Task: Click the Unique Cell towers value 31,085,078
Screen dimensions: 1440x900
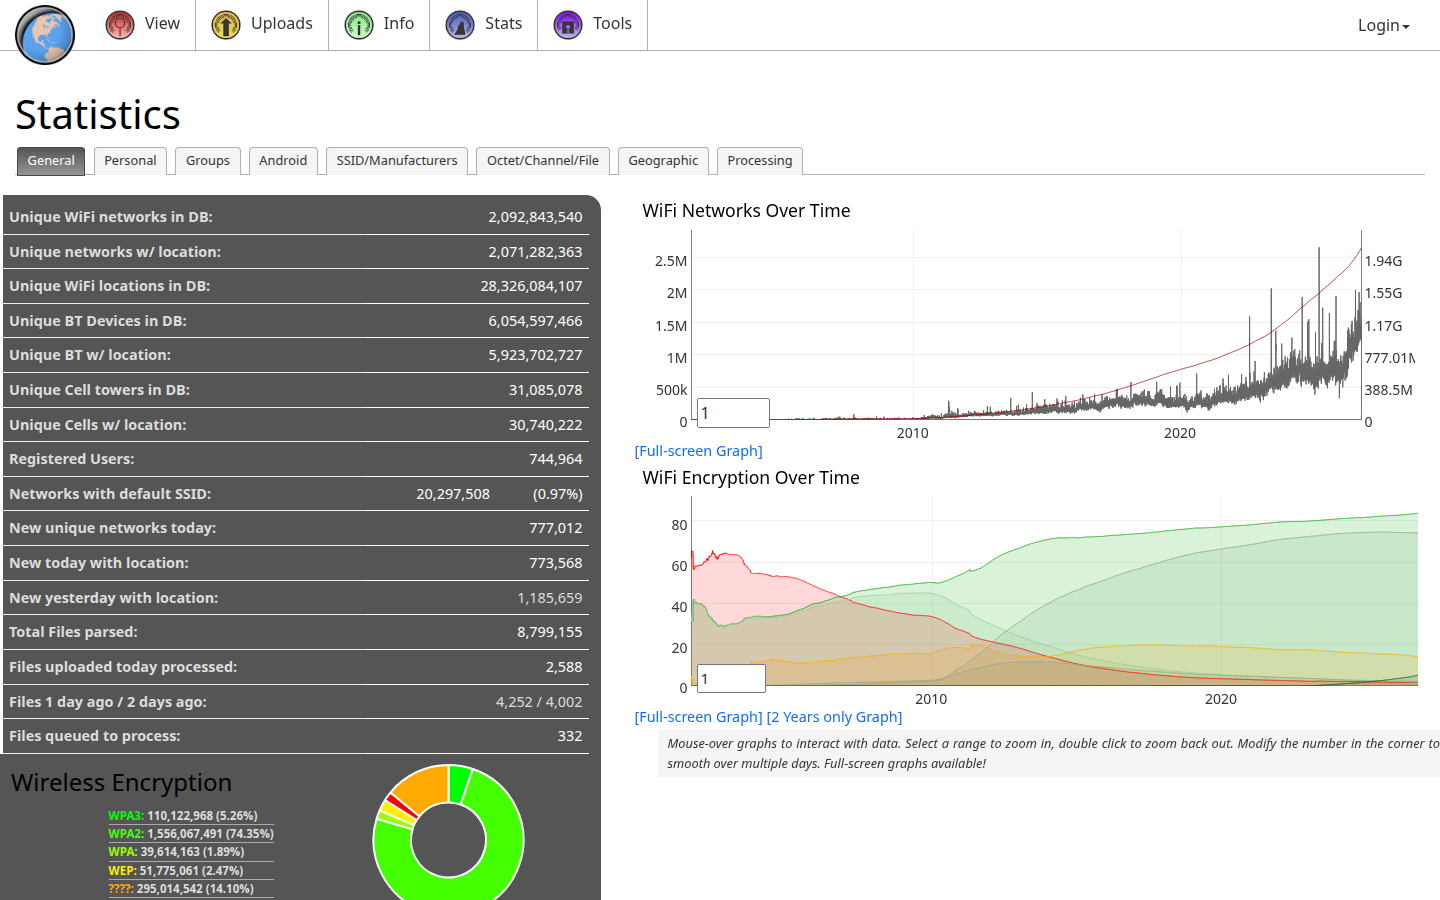Action: [545, 390]
